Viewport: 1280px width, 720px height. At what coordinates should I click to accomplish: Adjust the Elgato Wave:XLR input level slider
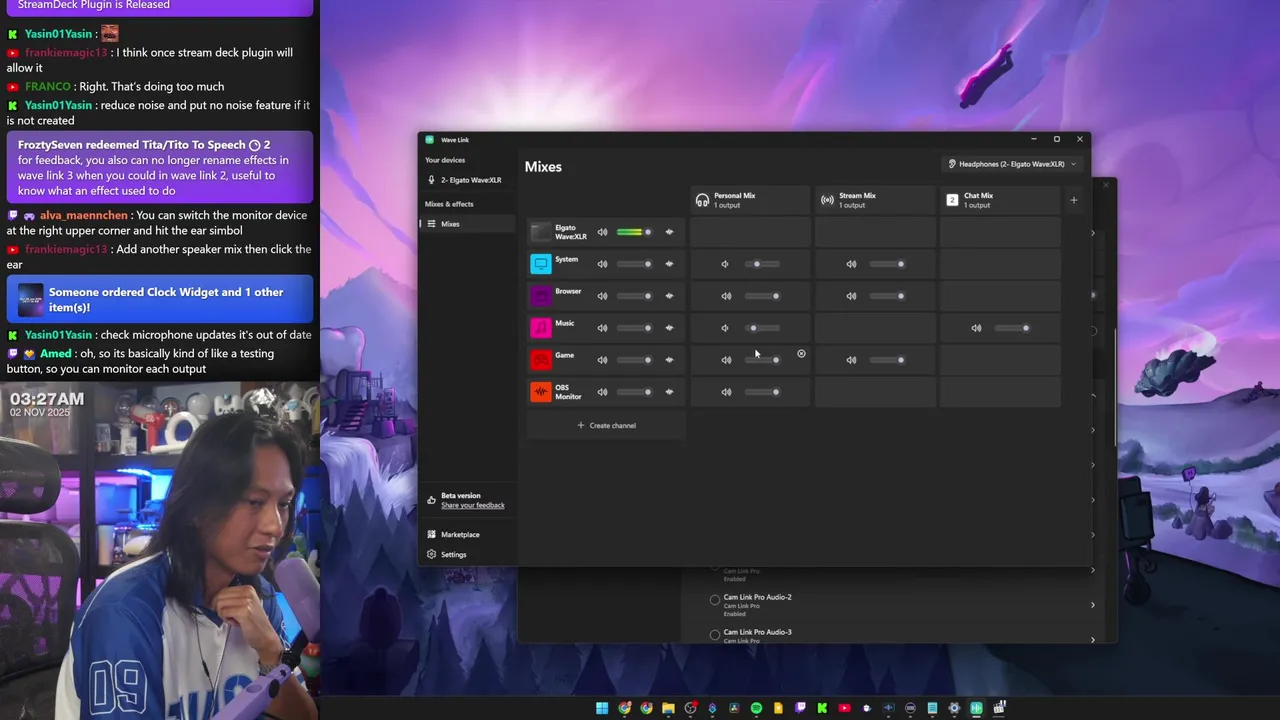click(634, 232)
